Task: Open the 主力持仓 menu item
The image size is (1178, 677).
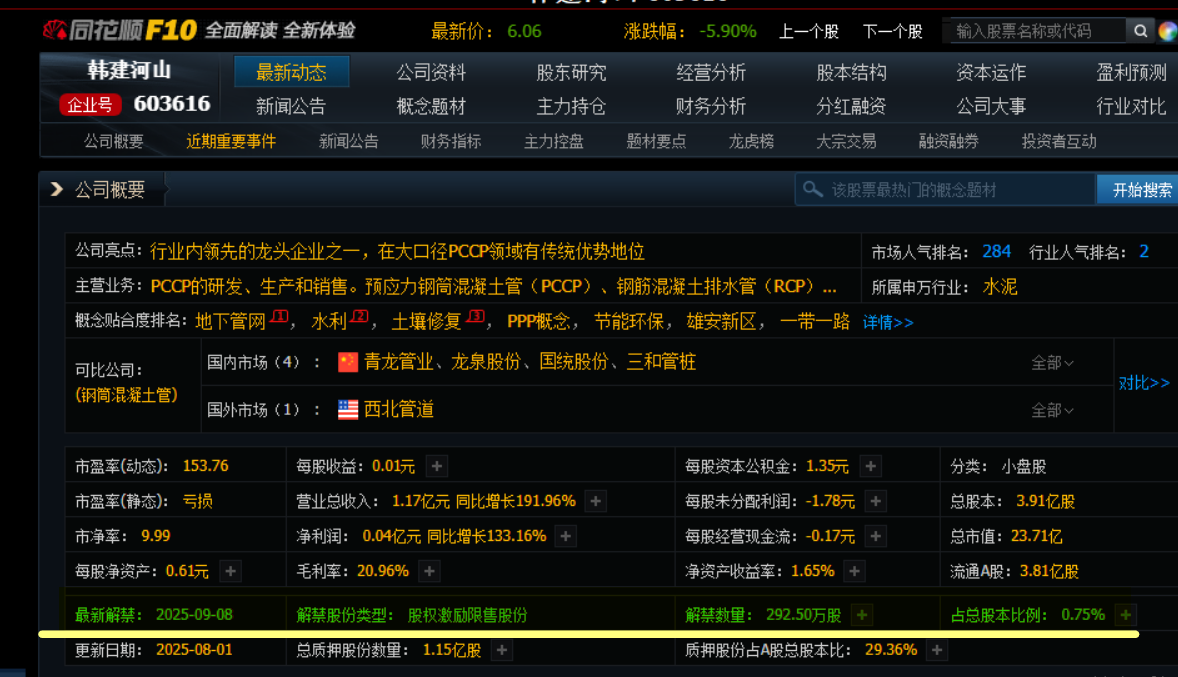Action: click(571, 106)
